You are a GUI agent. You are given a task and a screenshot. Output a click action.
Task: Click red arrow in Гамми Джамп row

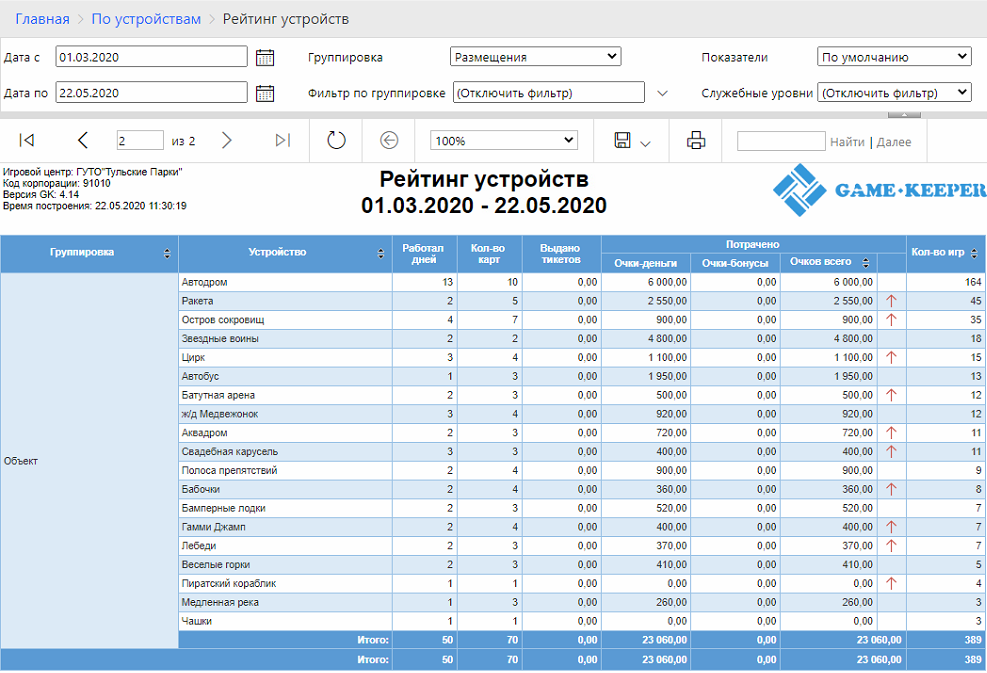coord(891,527)
